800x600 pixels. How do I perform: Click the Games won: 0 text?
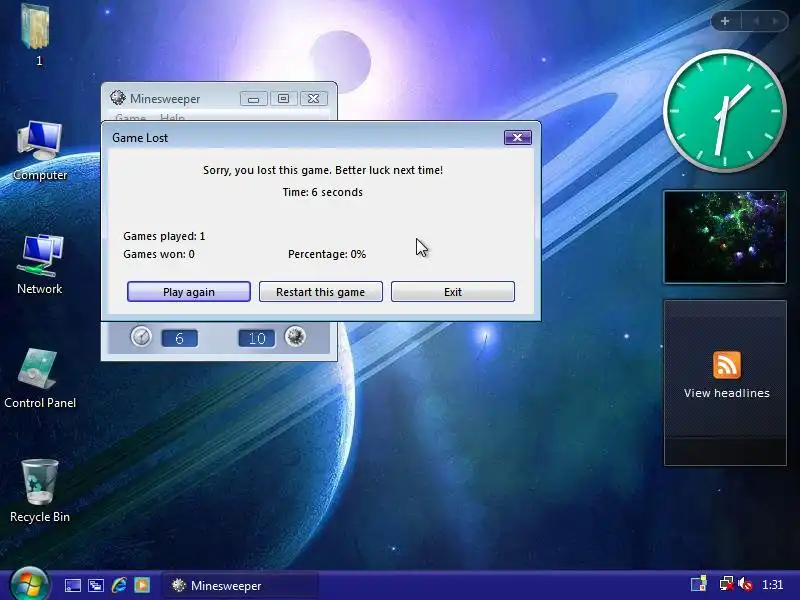pos(159,254)
